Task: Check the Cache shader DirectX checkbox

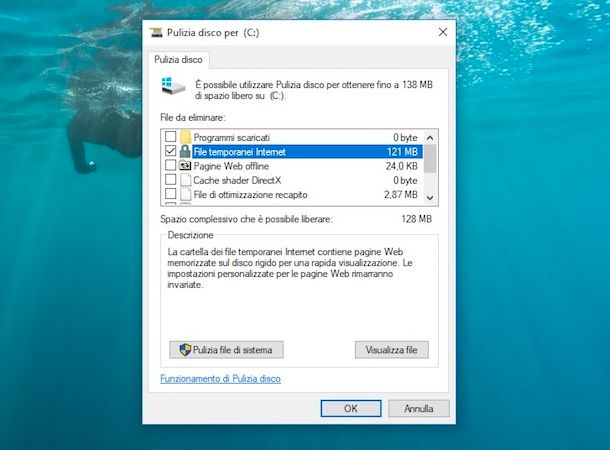Action: (170, 179)
